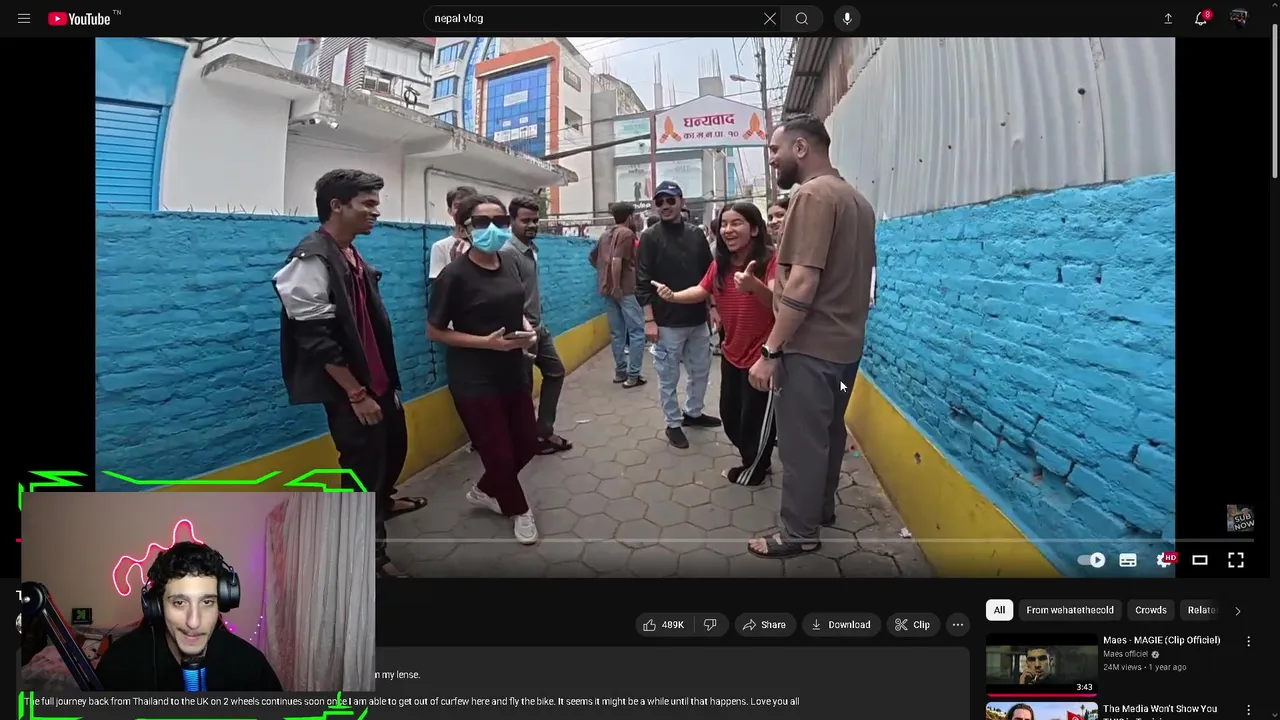Open more actions menu below video
The image size is (1280, 720).
(x=958, y=625)
